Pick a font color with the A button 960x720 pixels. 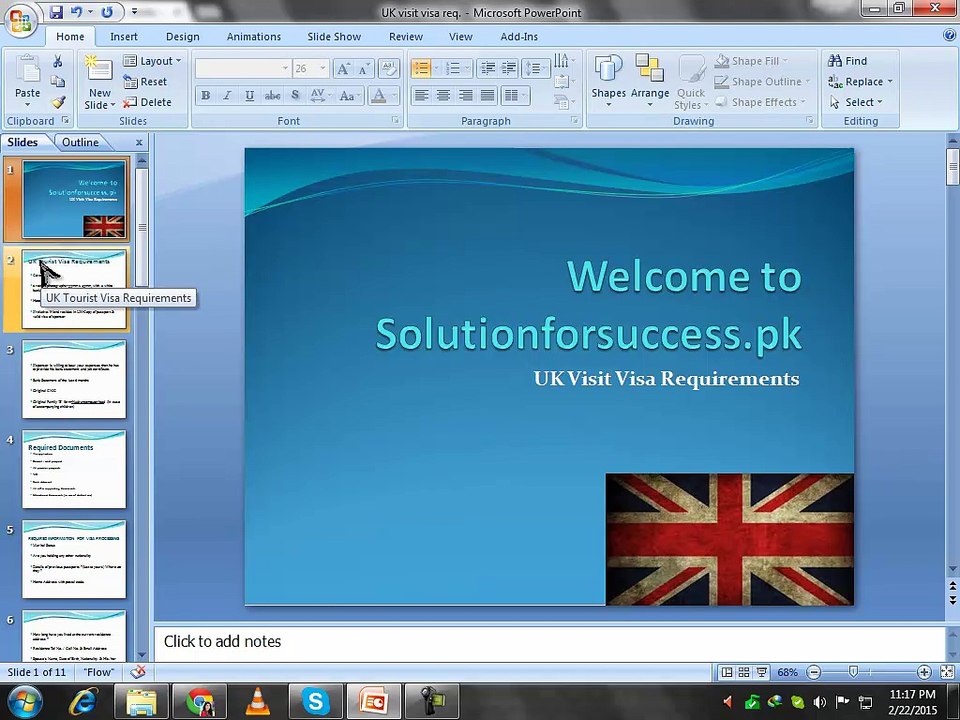379,95
